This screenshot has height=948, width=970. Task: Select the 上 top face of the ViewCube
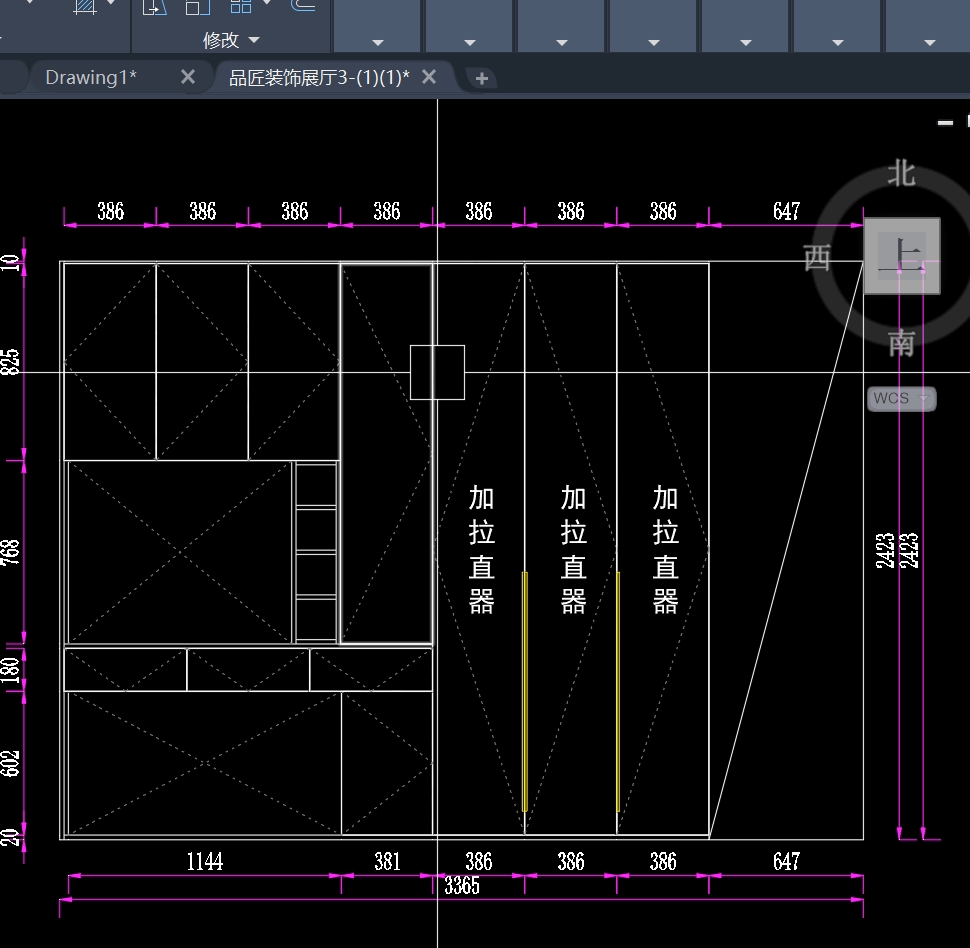(901, 256)
